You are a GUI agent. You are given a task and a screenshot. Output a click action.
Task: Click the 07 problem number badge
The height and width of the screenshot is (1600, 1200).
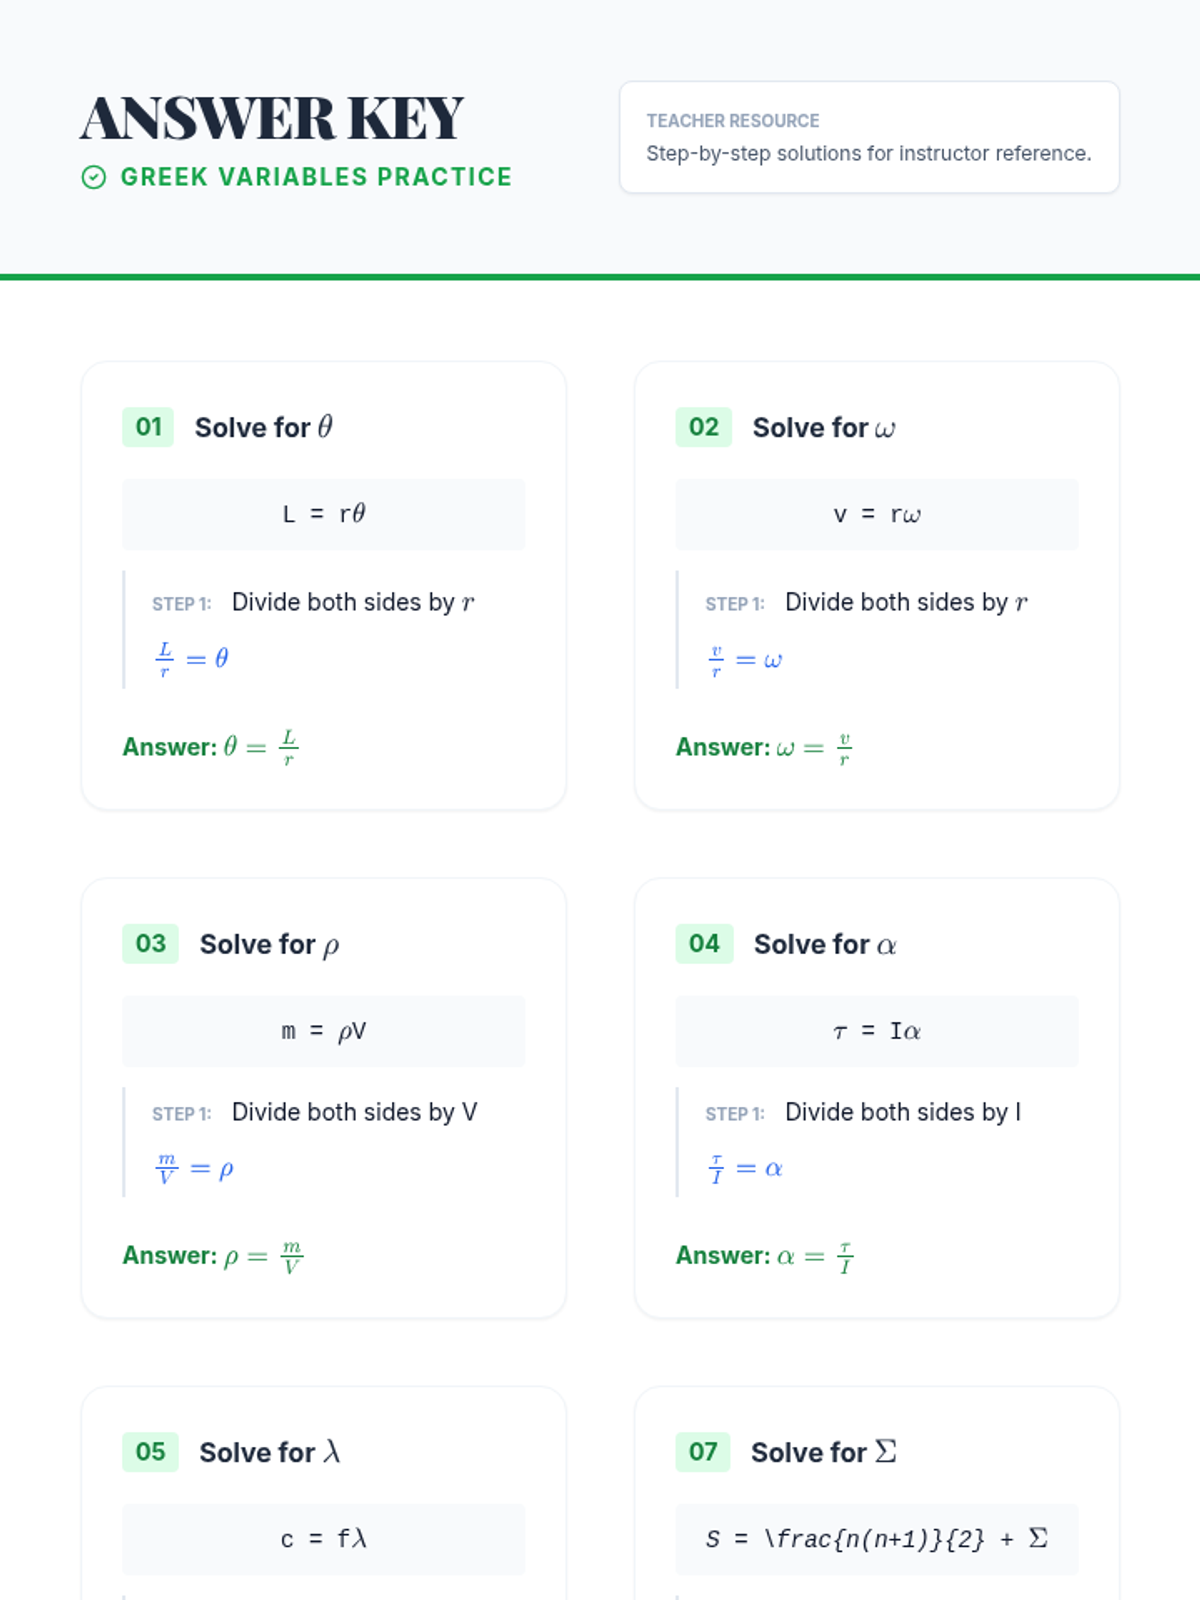click(x=703, y=1452)
